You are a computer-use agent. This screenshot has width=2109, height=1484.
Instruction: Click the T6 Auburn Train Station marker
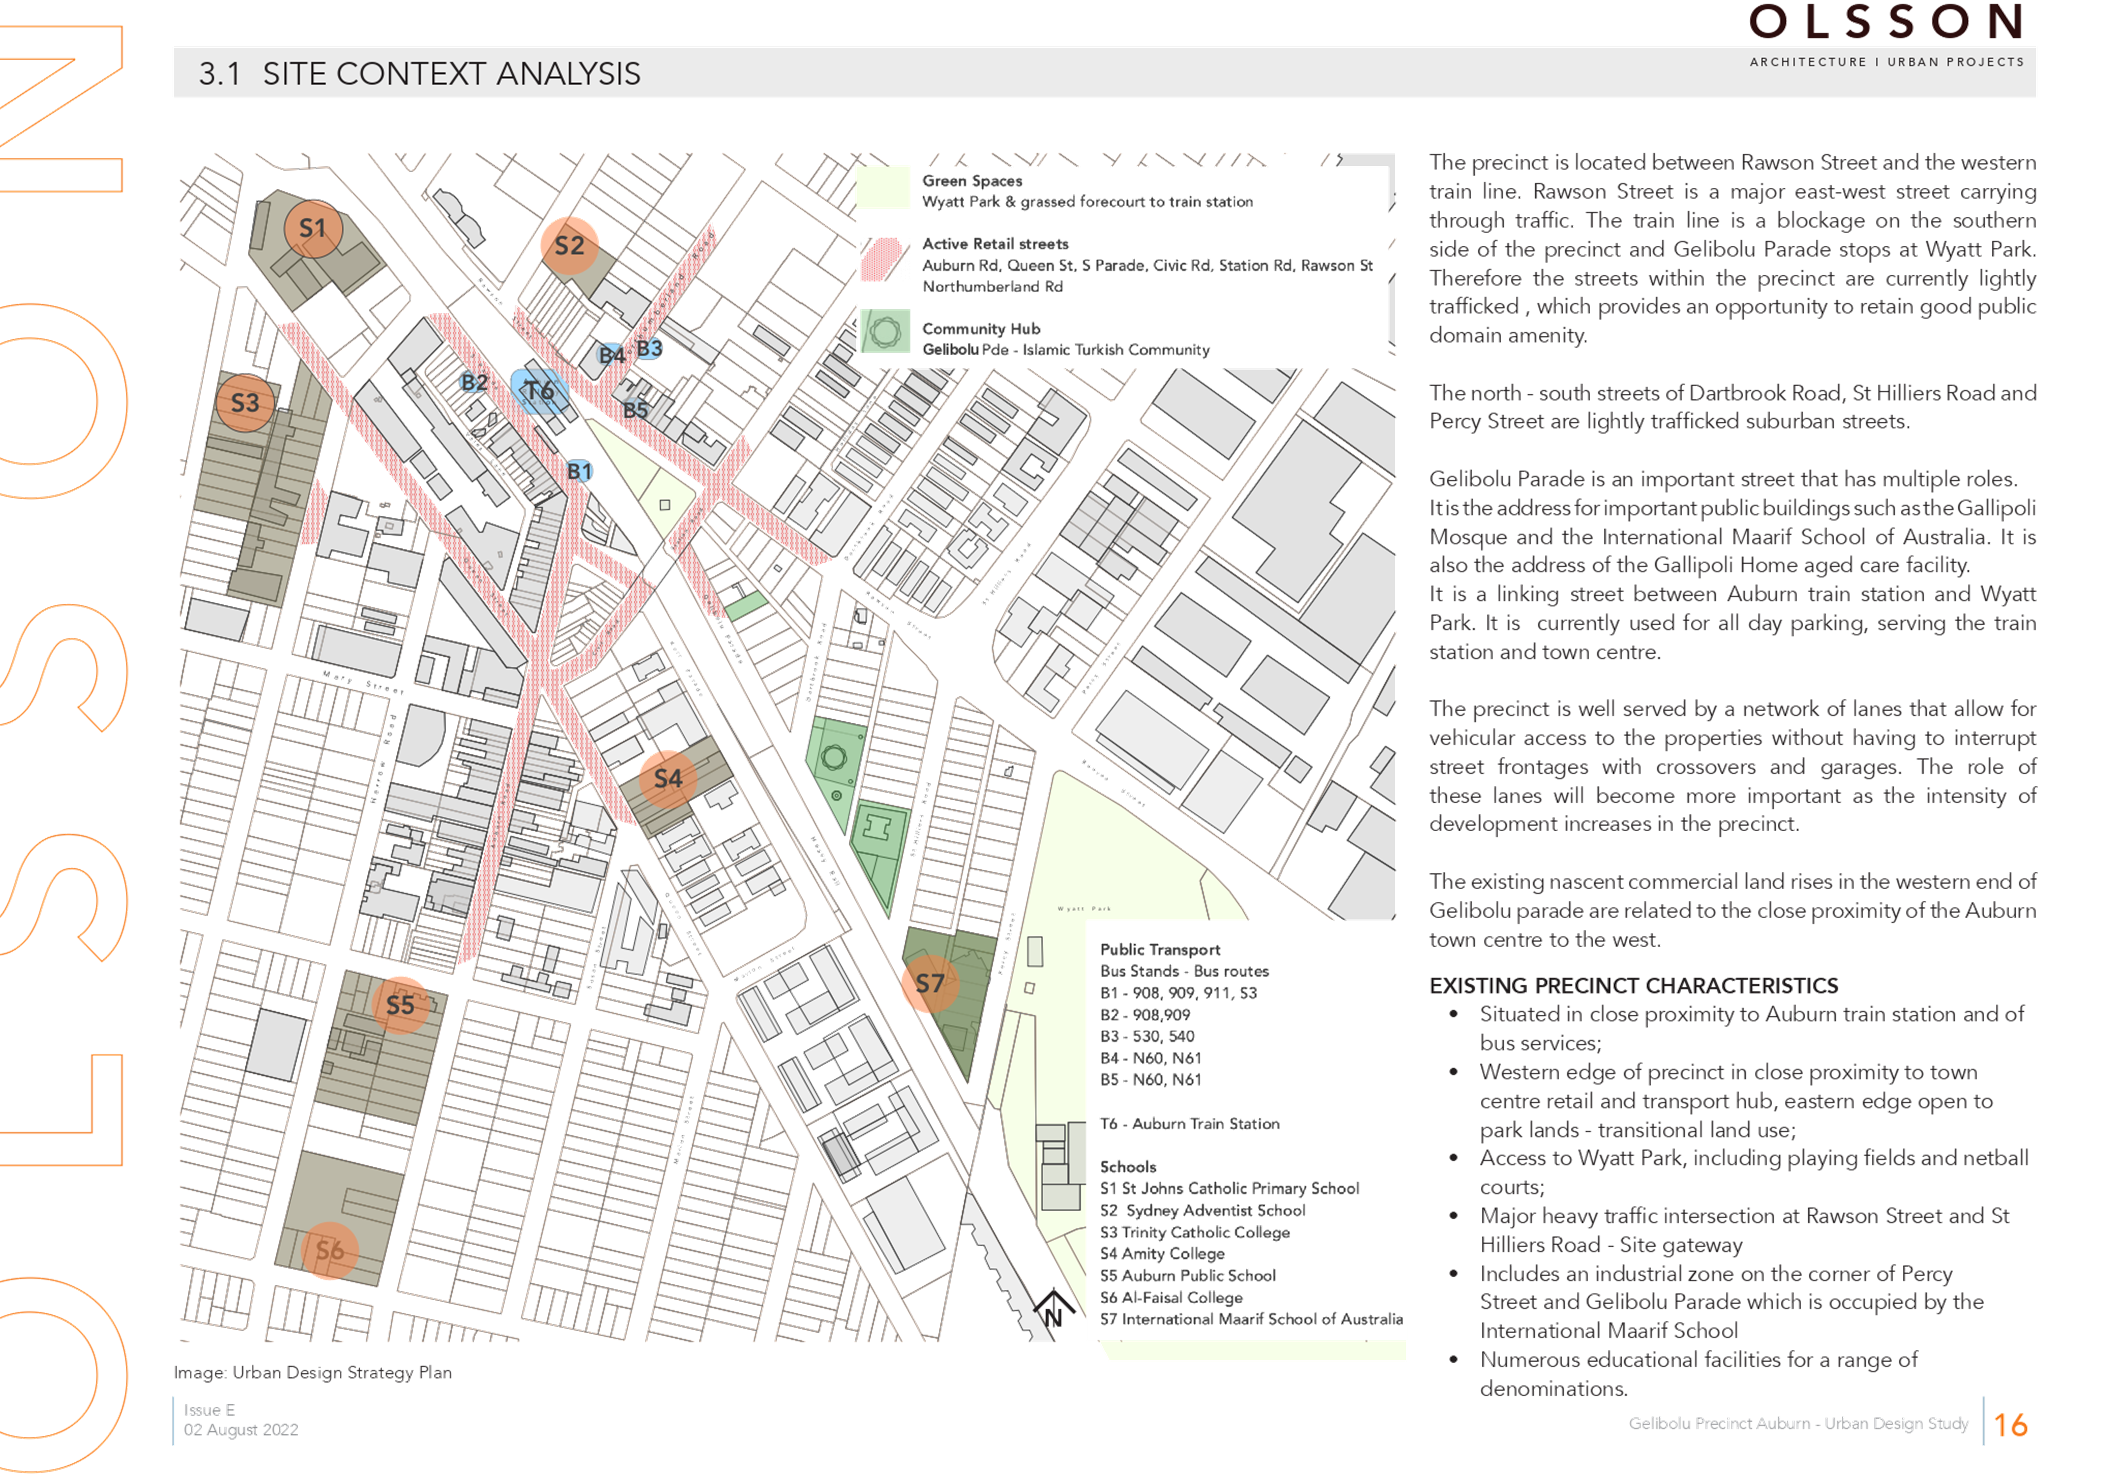click(x=539, y=391)
